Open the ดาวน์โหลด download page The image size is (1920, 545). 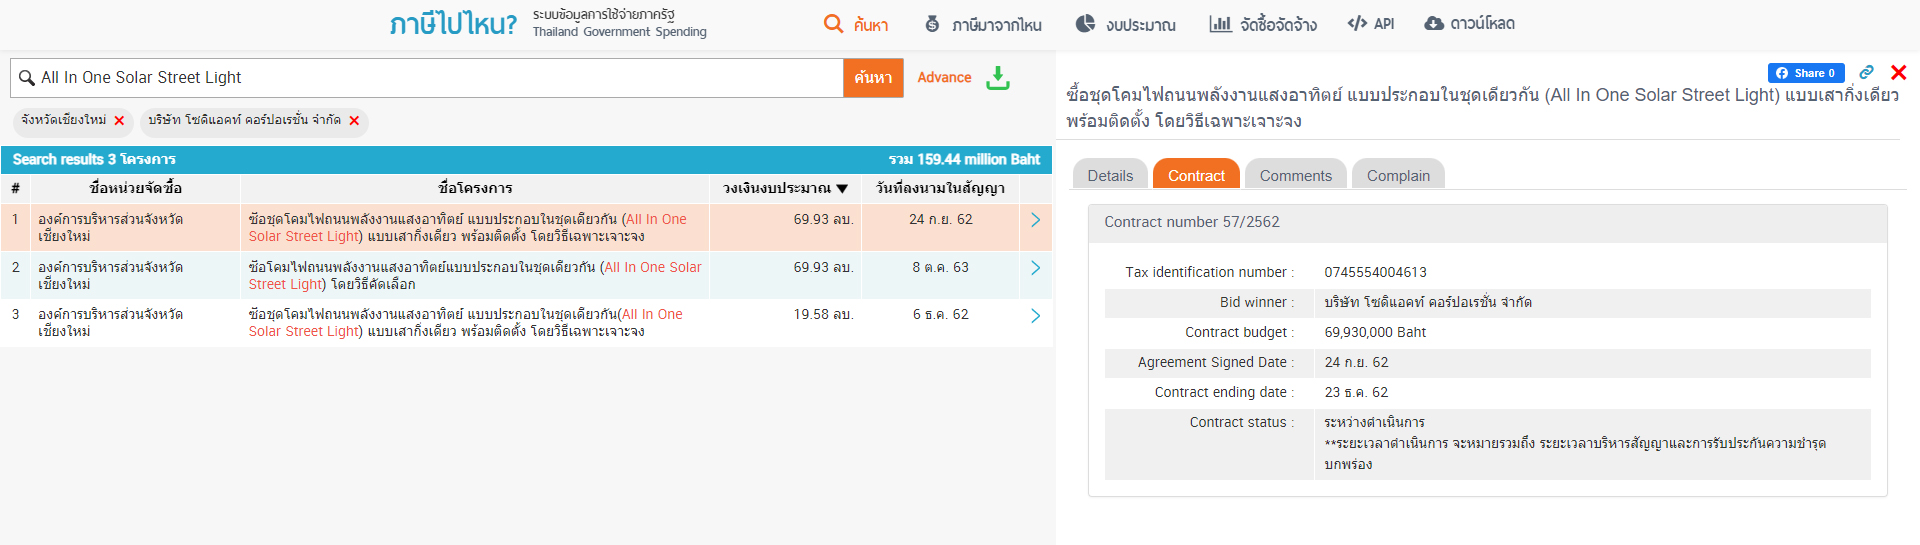pos(1469,24)
